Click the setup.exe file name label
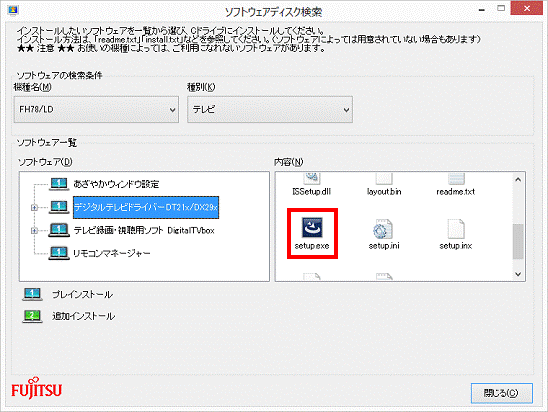Image resolution: width=548 pixels, height=412 pixels. [312, 246]
